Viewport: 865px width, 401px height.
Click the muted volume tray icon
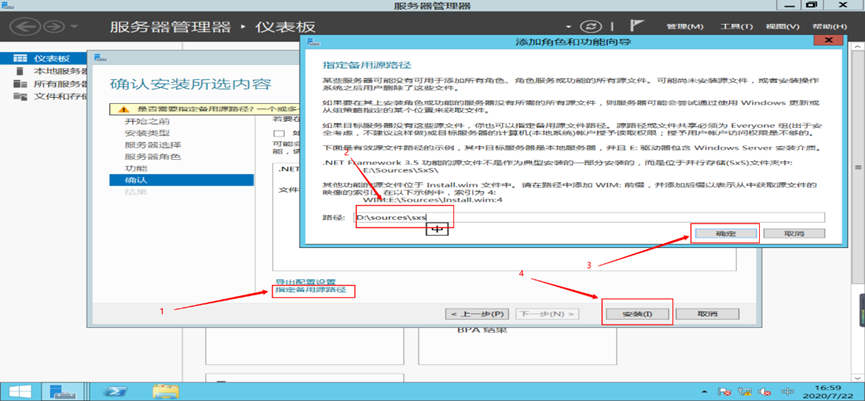(763, 391)
